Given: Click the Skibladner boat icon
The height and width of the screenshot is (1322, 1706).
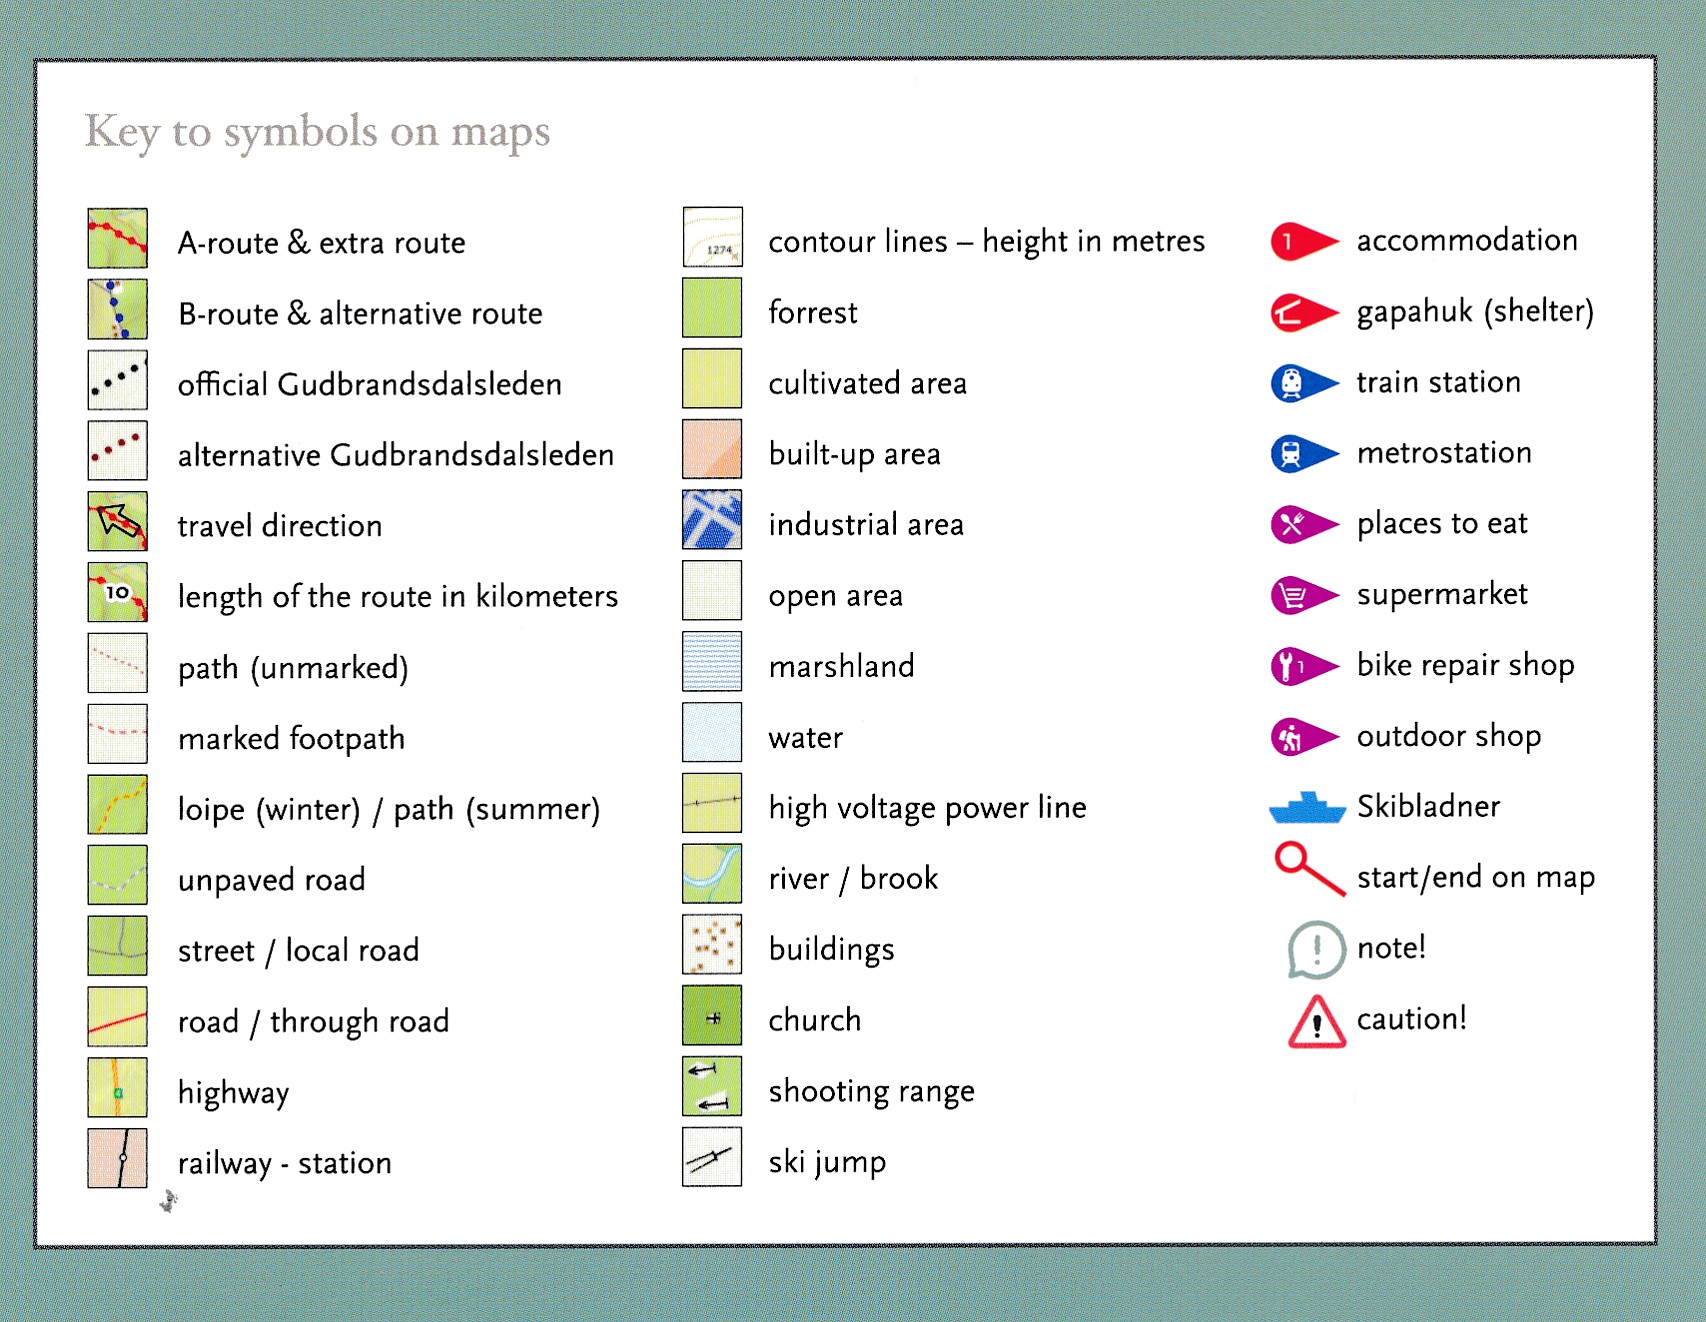Looking at the screenshot, I should (x=1307, y=807).
